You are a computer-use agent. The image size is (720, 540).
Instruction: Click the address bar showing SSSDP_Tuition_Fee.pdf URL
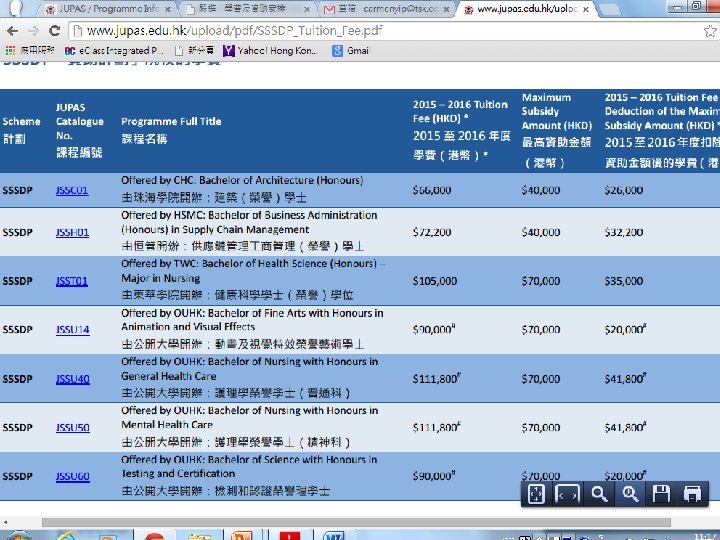[x=386, y=31]
